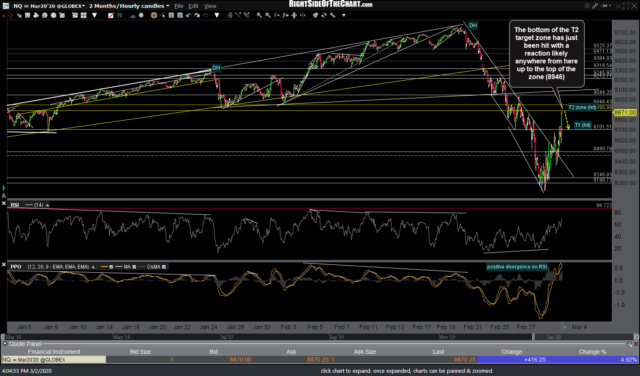Click the four-arrow crosshair icon

pos(294,16)
